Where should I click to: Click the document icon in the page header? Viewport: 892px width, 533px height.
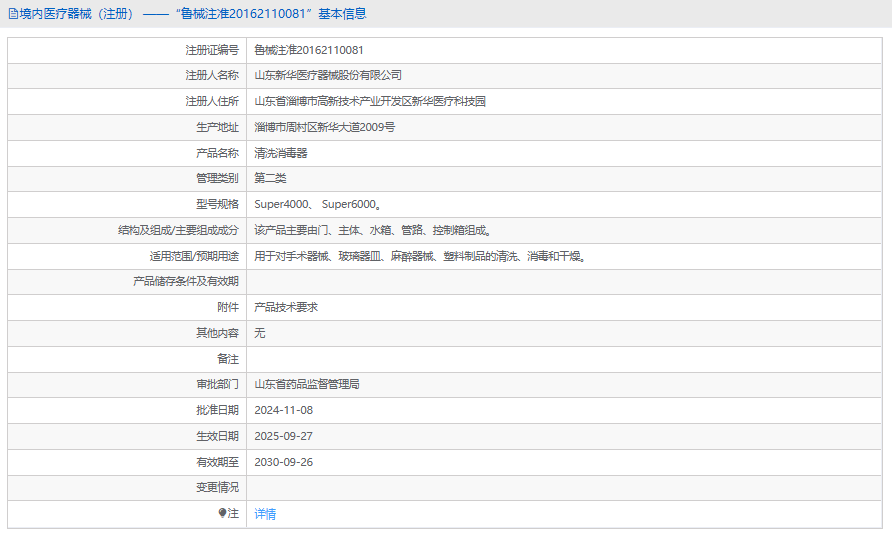click(x=13, y=14)
